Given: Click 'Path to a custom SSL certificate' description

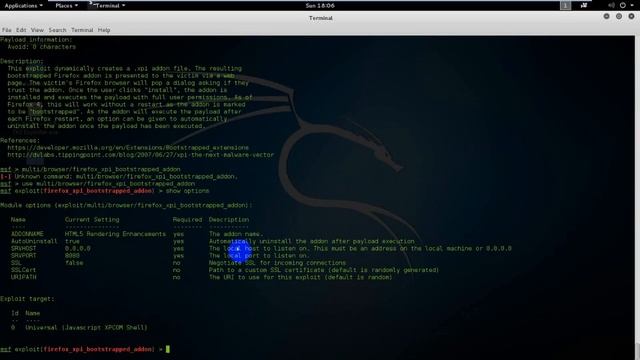Looking at the screenshot, I should [x=324, y=270].
